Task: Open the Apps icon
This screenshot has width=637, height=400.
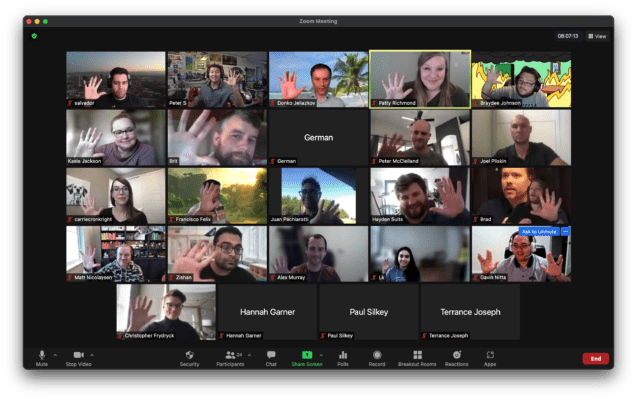Action: pyautogui.click(x=490, y=356)
